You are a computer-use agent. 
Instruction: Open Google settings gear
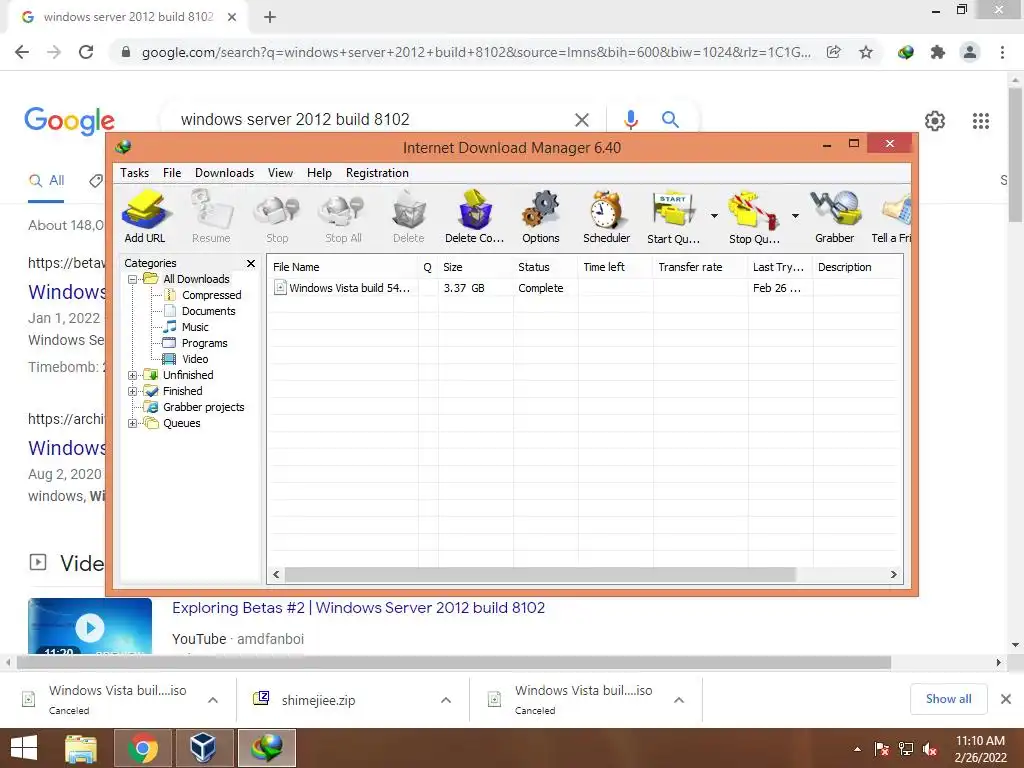(x=935, y=121)
